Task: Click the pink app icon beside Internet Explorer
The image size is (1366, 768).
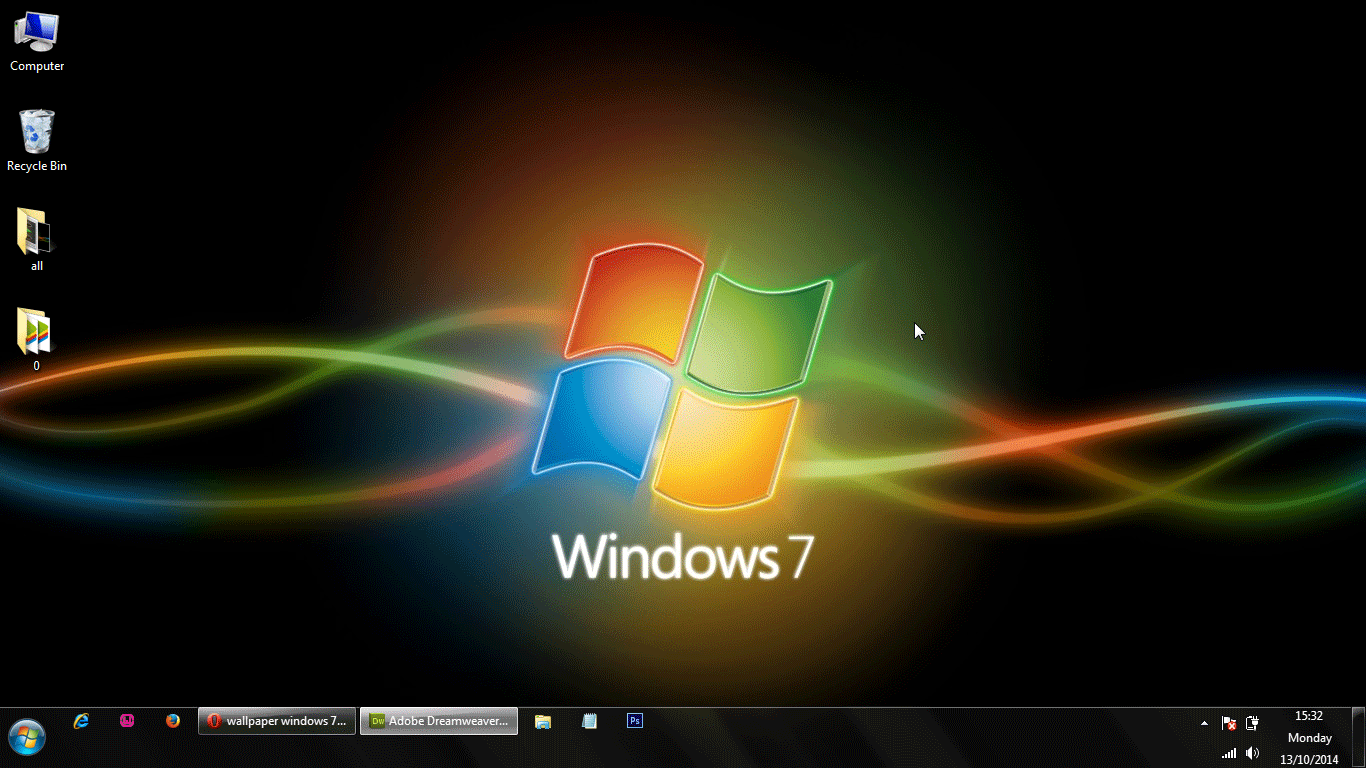Action: [127, 721]
